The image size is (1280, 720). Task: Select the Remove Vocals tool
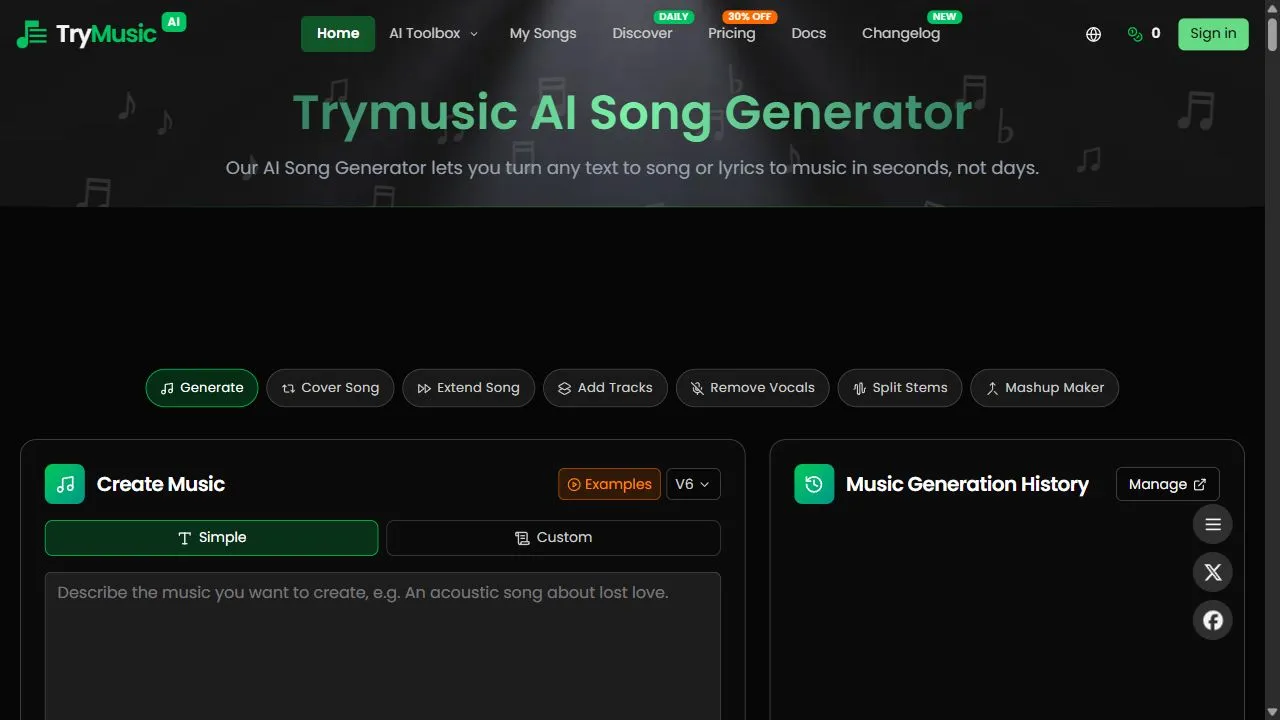(x=752, y=388)
